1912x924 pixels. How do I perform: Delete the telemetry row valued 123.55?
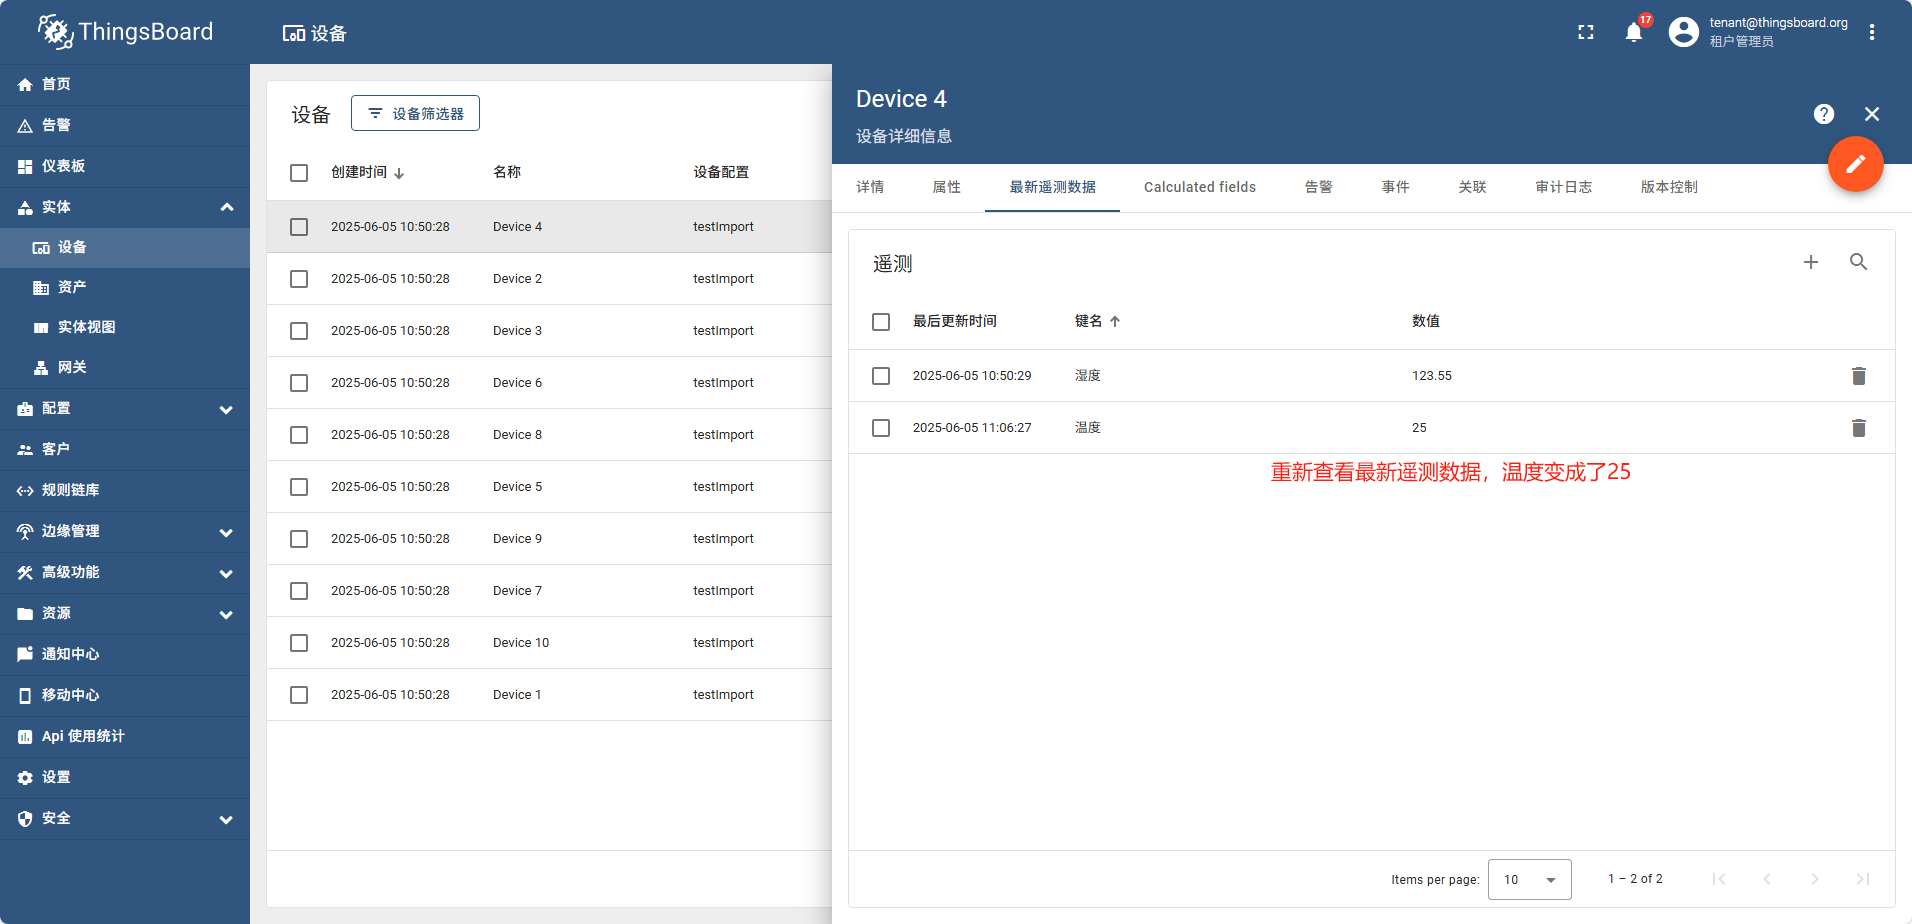pos(1858,376)
